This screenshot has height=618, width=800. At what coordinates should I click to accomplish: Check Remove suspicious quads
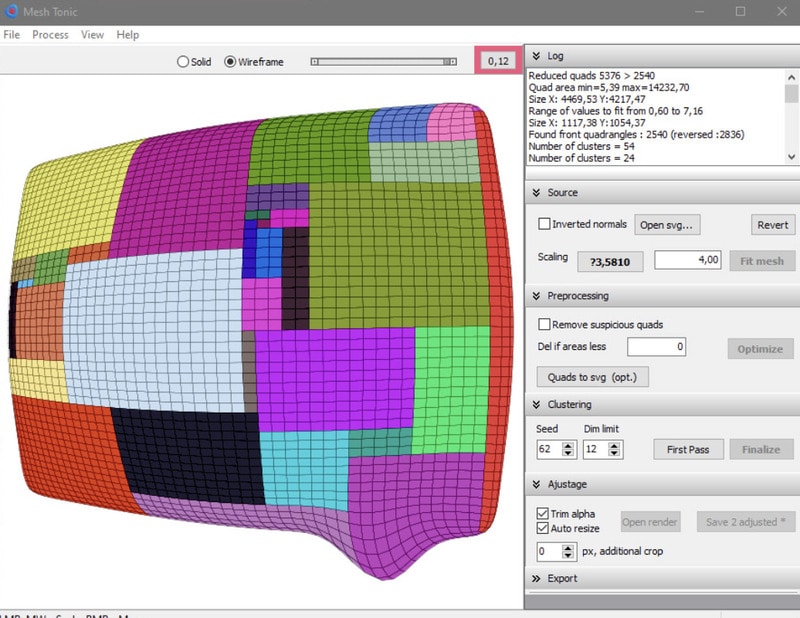pos(544,325)
